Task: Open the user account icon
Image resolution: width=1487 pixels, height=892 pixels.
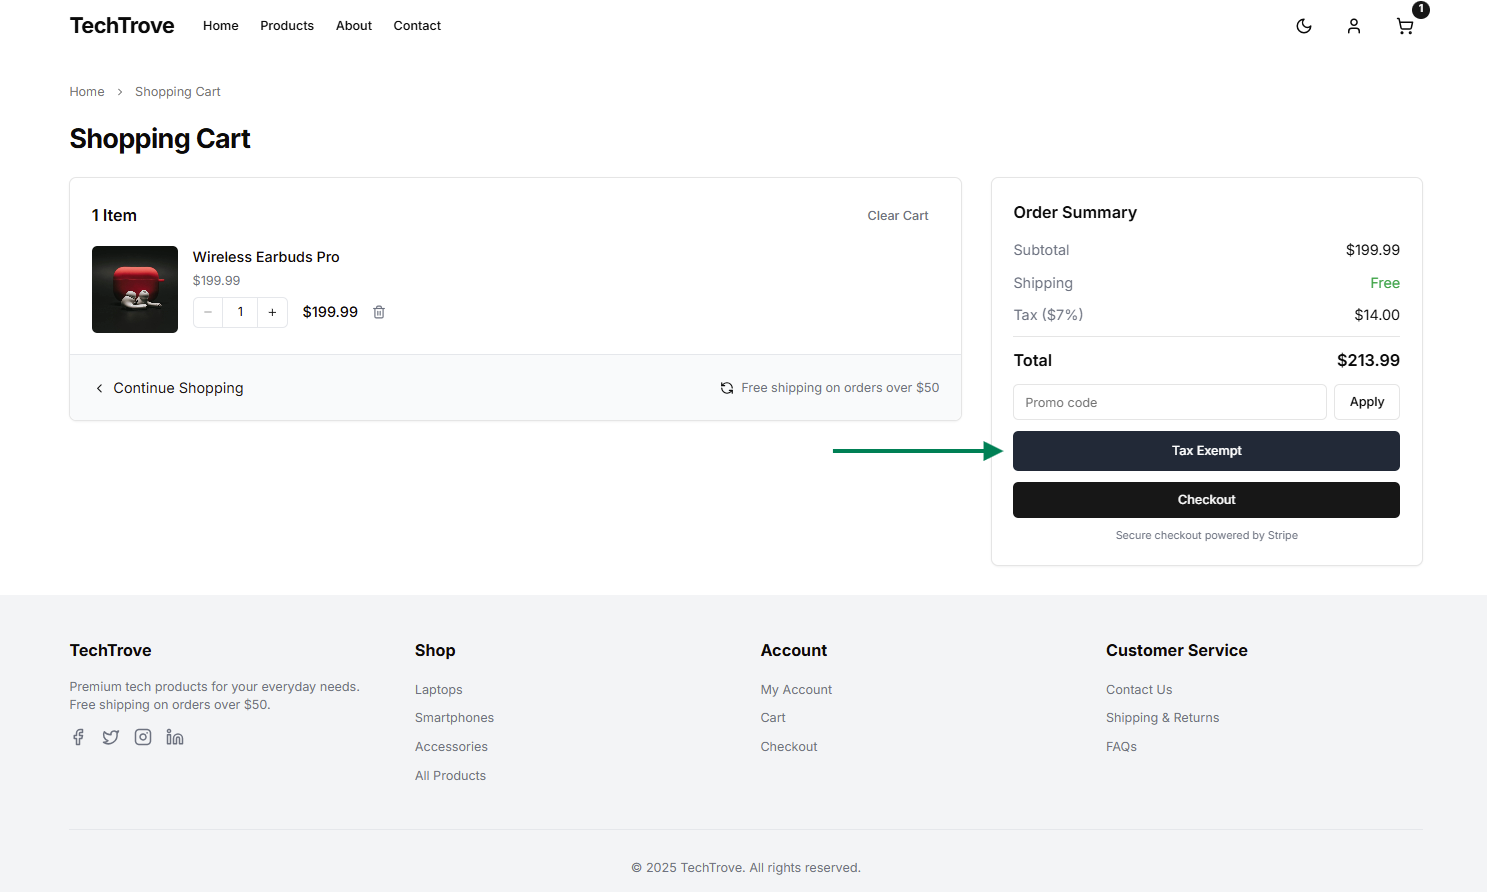Action: click(1353, 26)
